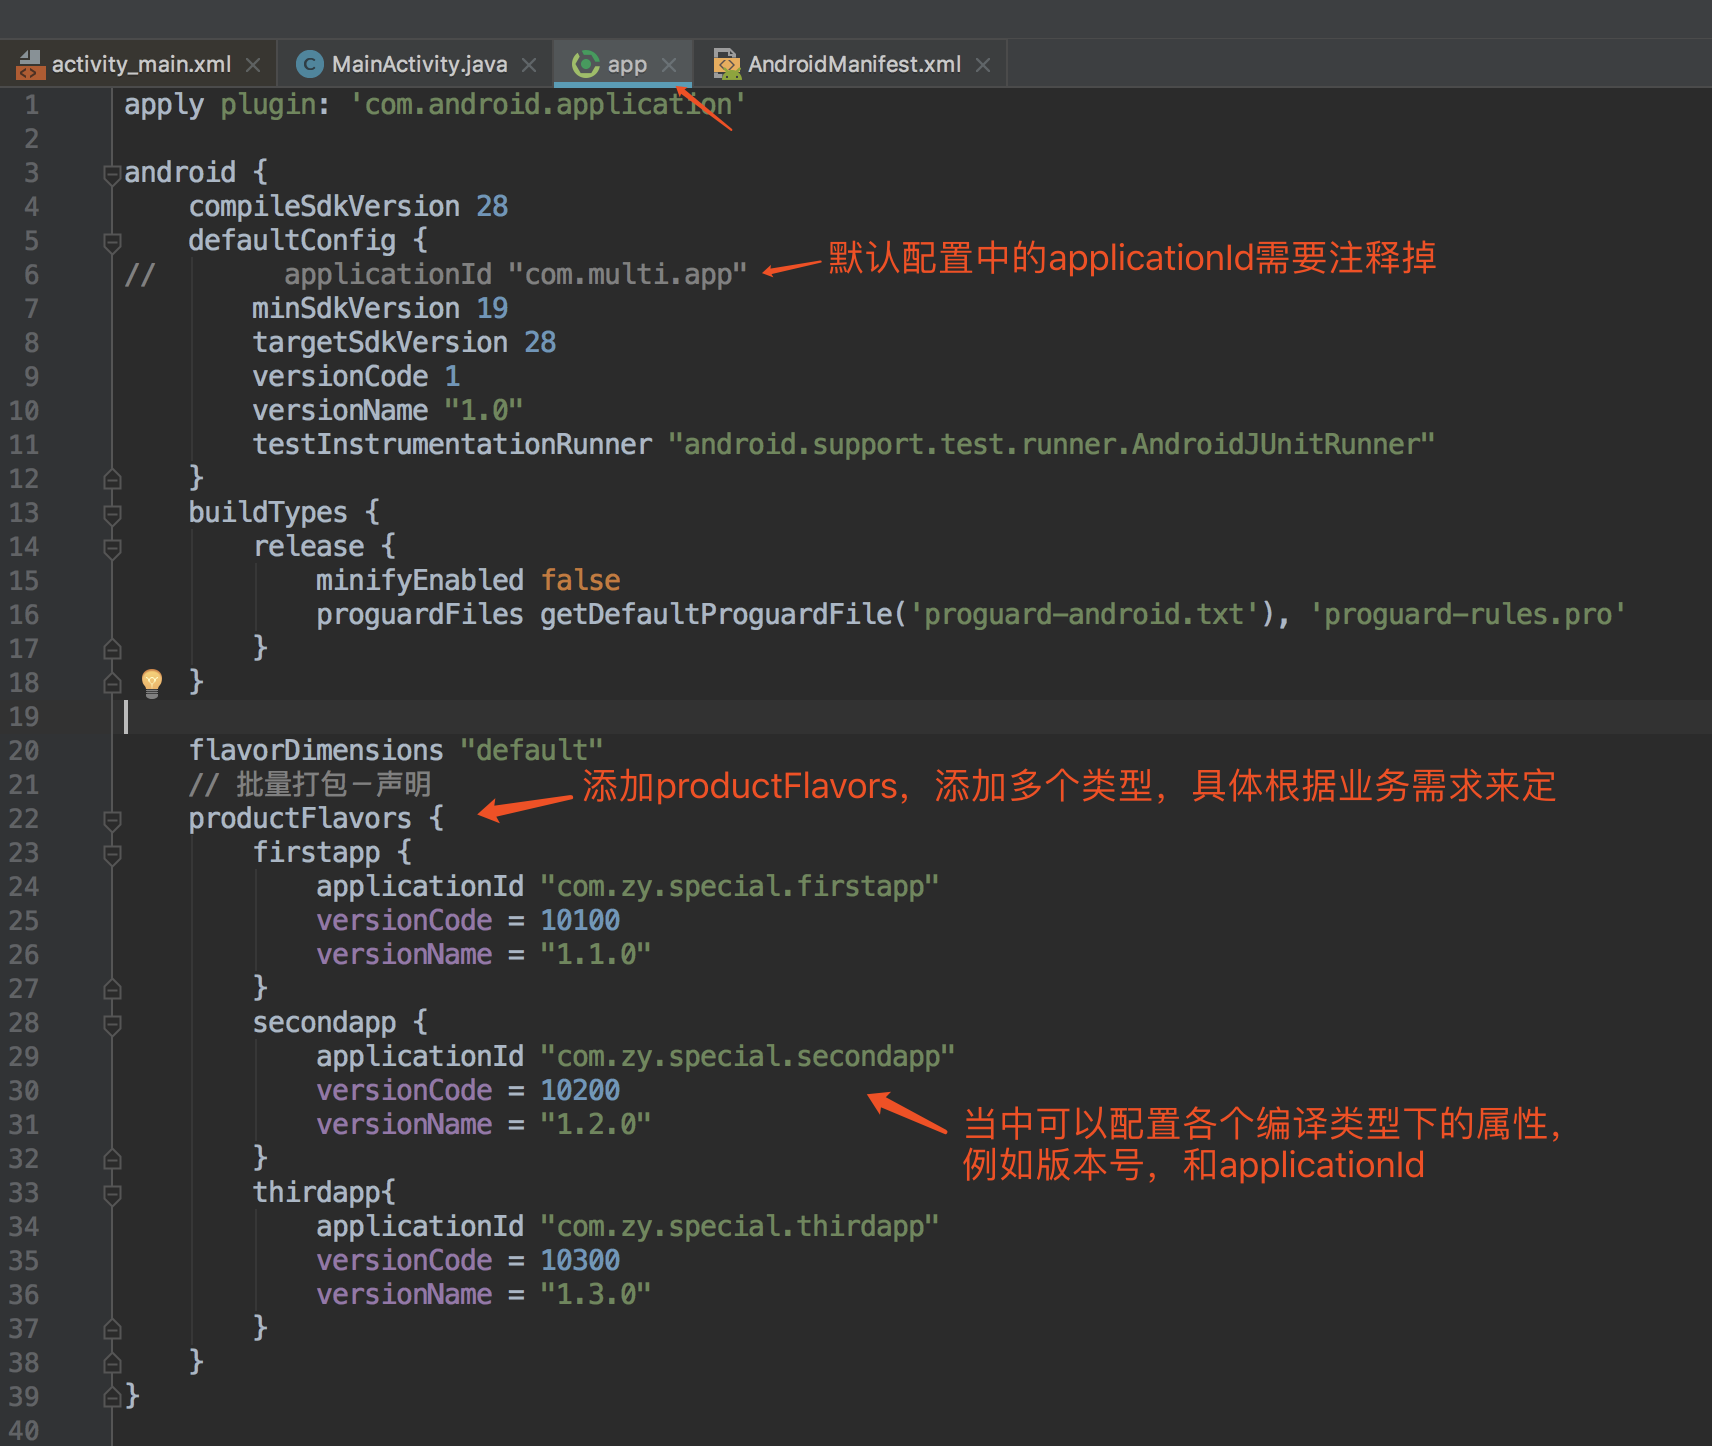Click fold end marker on line 12

click(x=113, y=479)
